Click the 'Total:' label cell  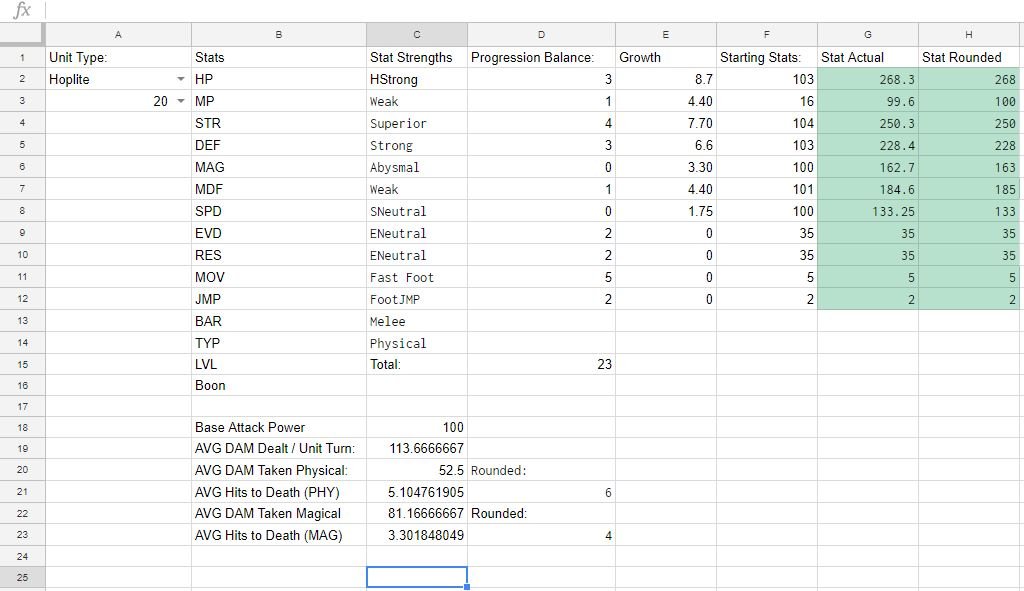click(417, 364)
